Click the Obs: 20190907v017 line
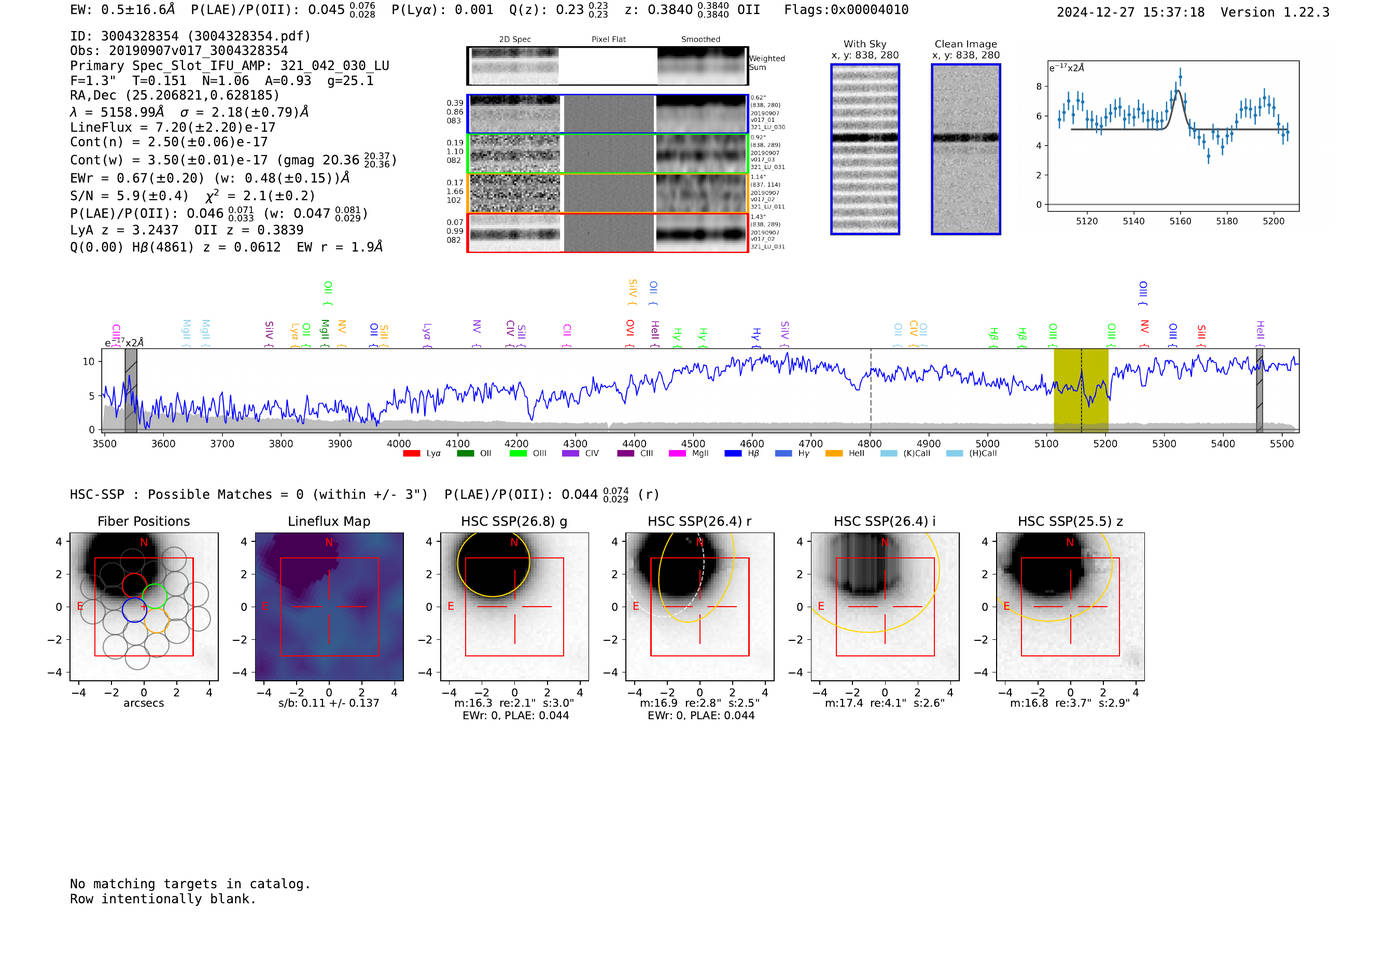The height and width of the screenshot is (953, 1400). tap(179, 50)
